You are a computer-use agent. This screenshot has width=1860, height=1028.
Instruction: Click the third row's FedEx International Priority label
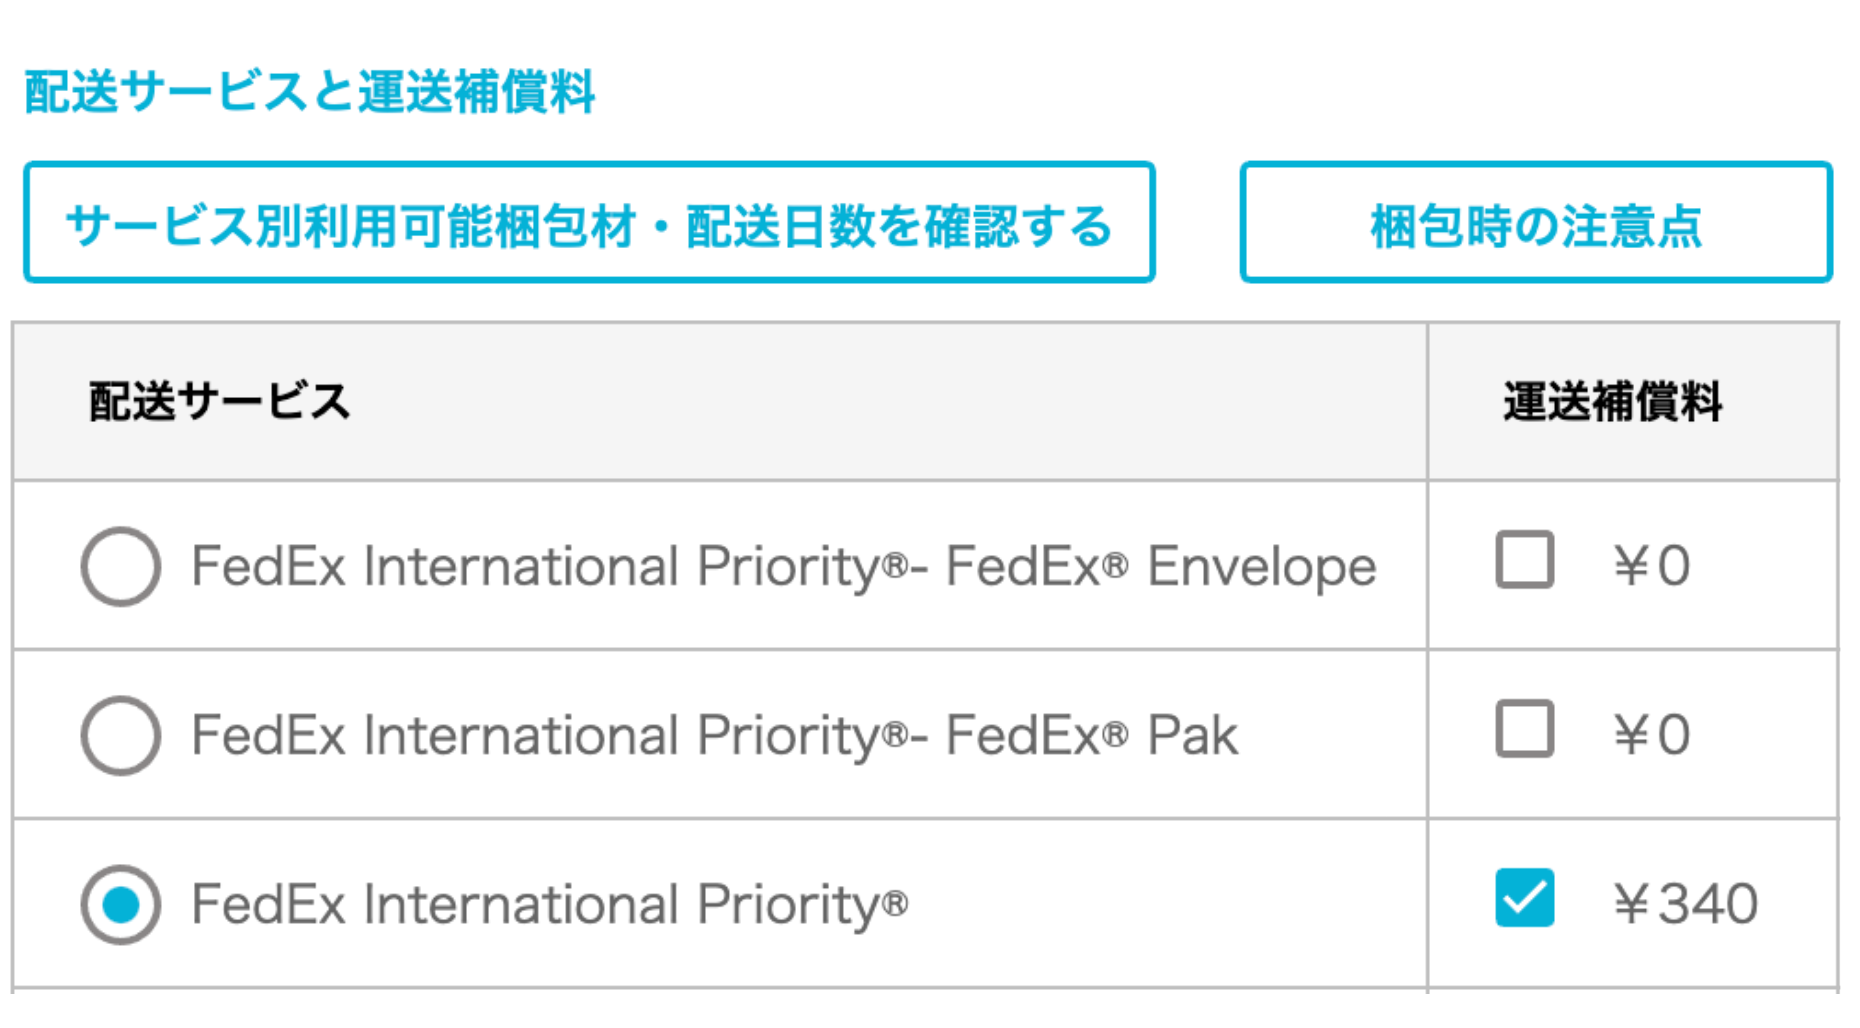tap(549, 905)
